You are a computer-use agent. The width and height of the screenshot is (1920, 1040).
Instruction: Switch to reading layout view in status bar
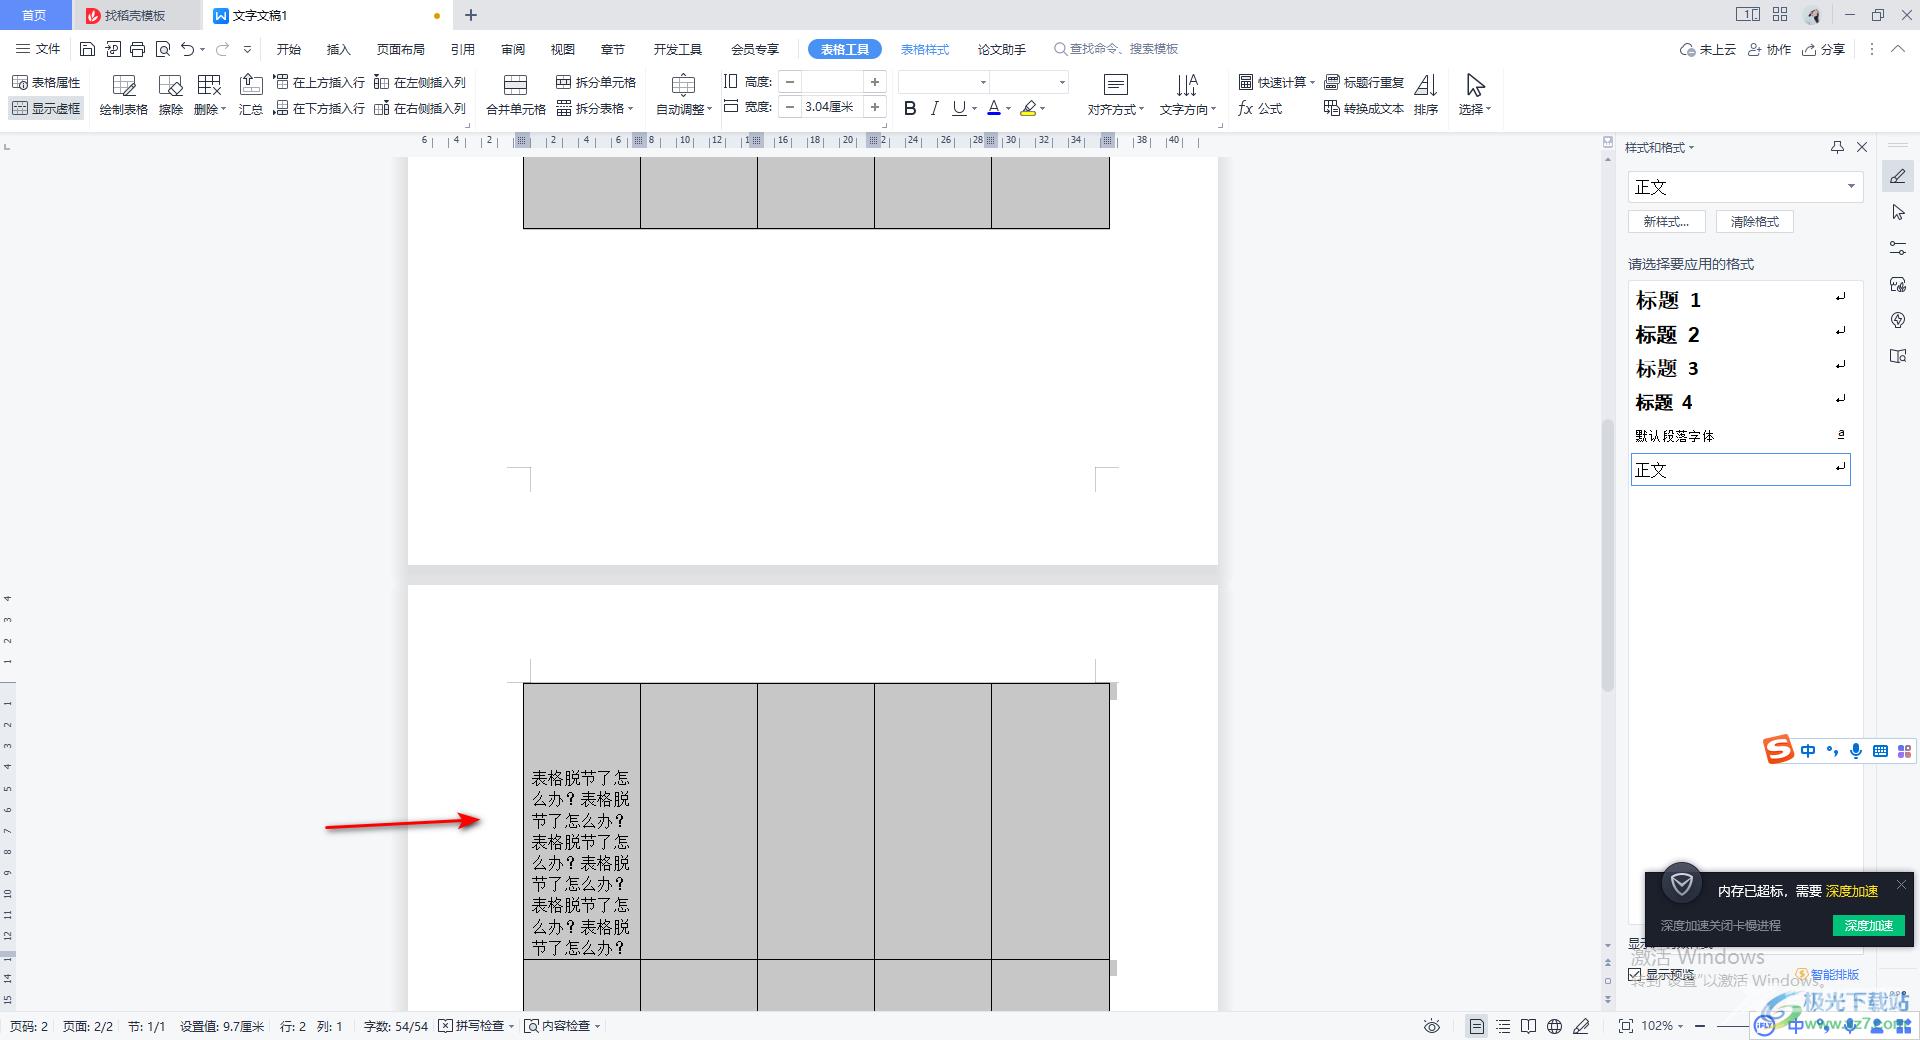(x=1529, y=1026)
